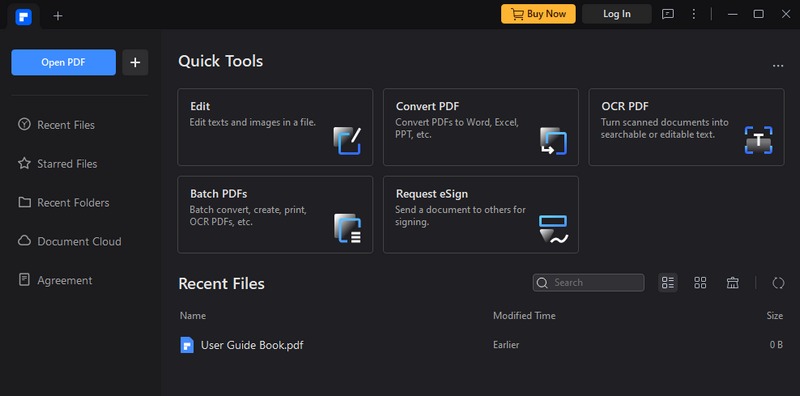Image resolution: width=800 pixels, height=396 pixels.
Task: Click the Edit pencil icon in Quick Tools
Action: (347, 141)
